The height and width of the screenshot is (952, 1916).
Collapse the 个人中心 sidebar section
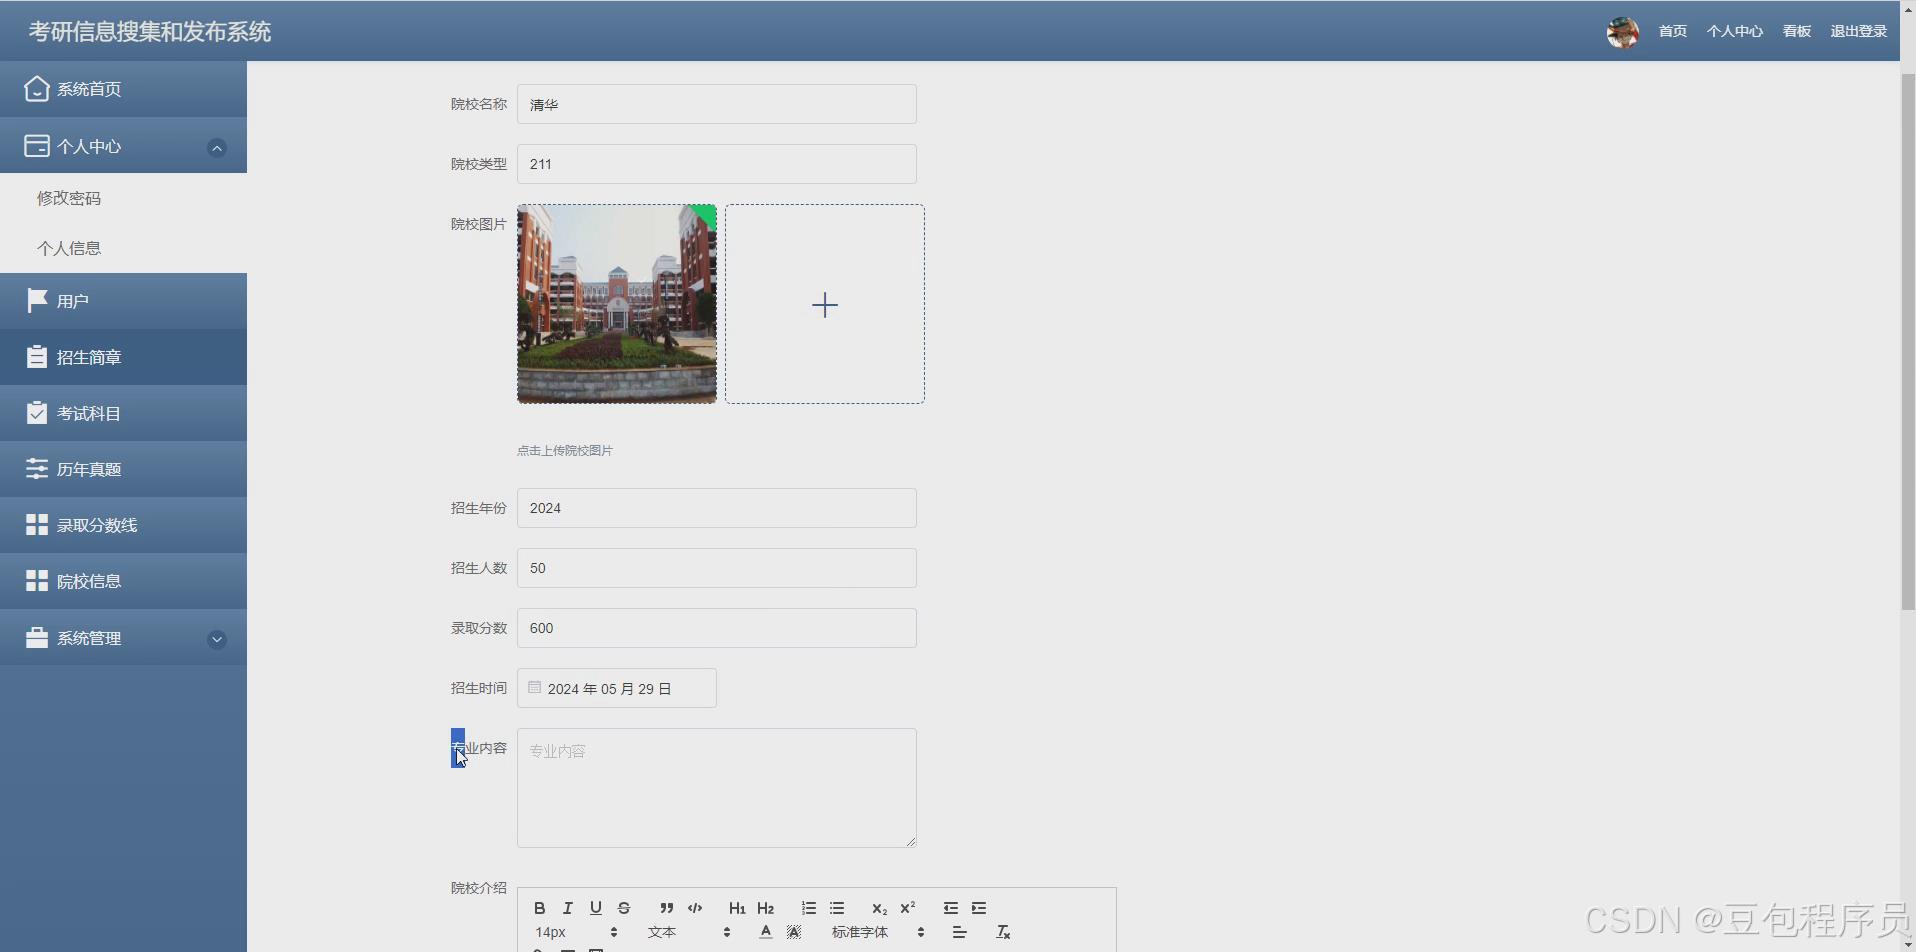[x=216, y=148]
